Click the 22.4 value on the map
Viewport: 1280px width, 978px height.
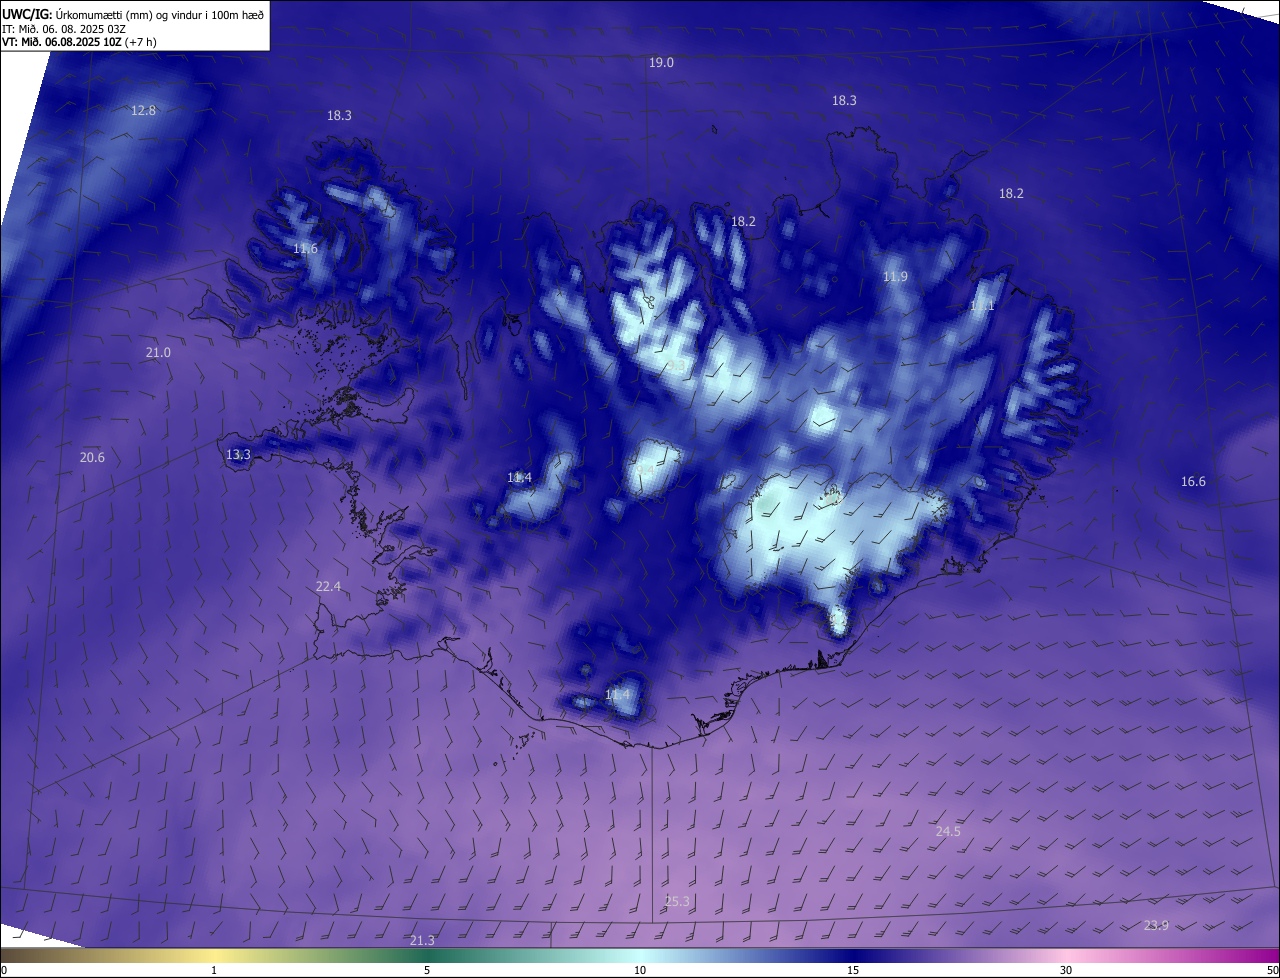point(328,586)
